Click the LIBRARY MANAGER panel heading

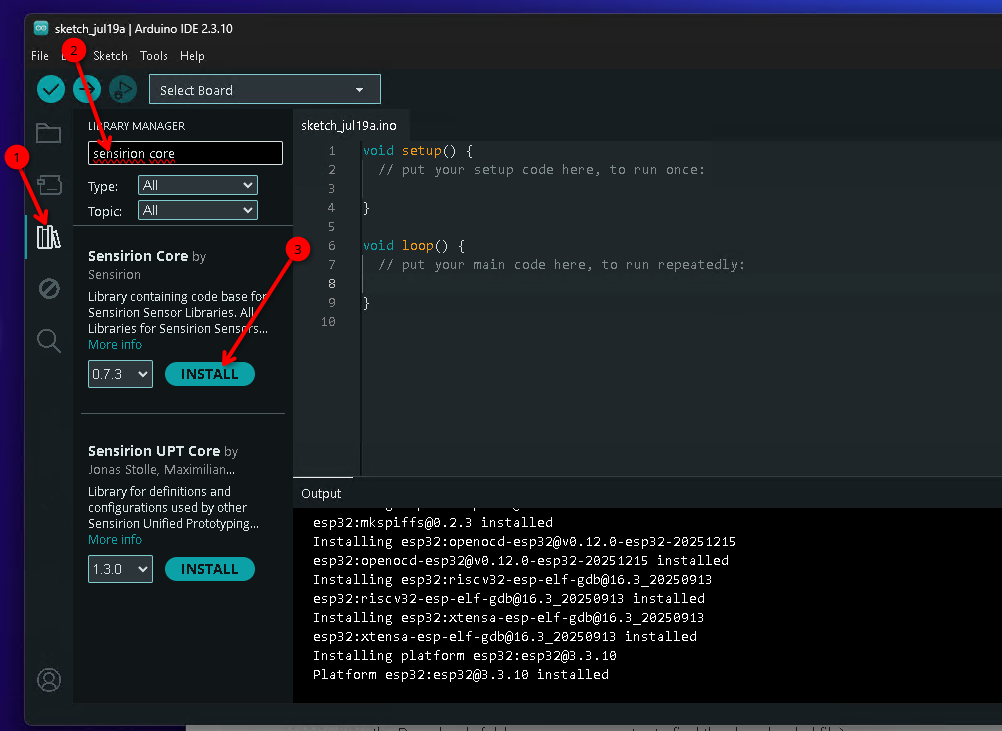tap(137, 126)
